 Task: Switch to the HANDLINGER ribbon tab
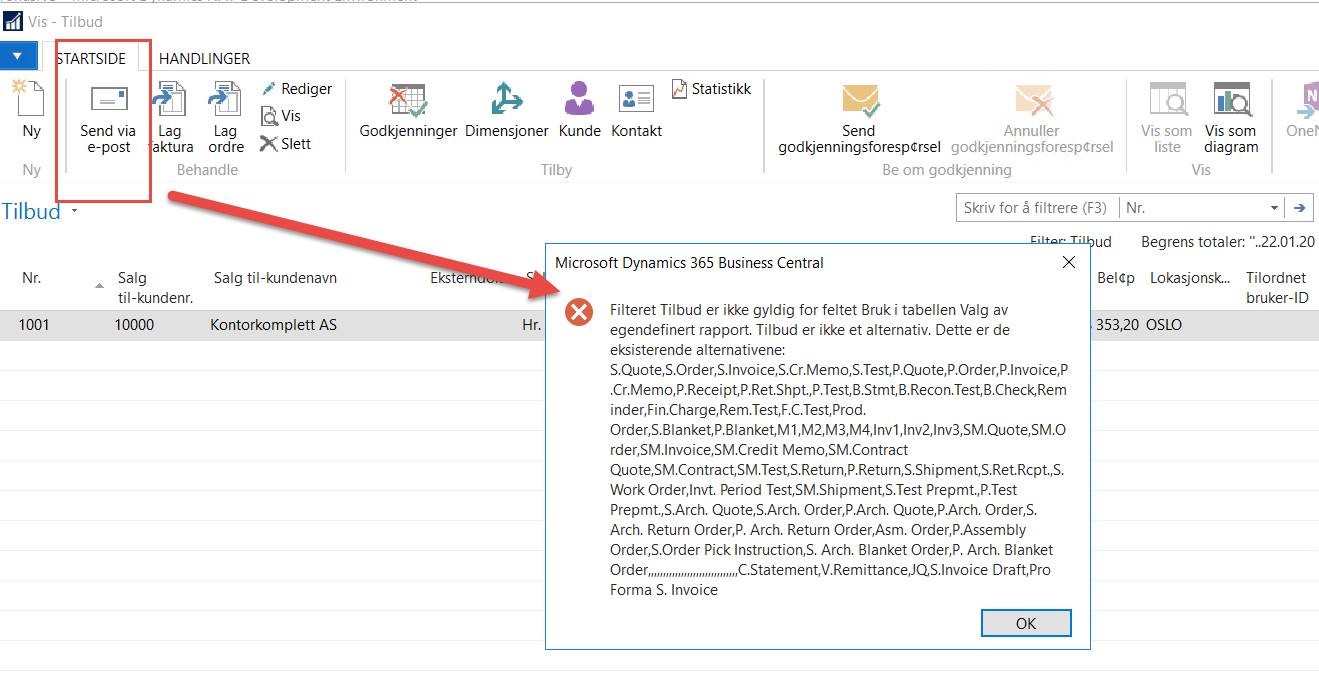coord(203,57)
